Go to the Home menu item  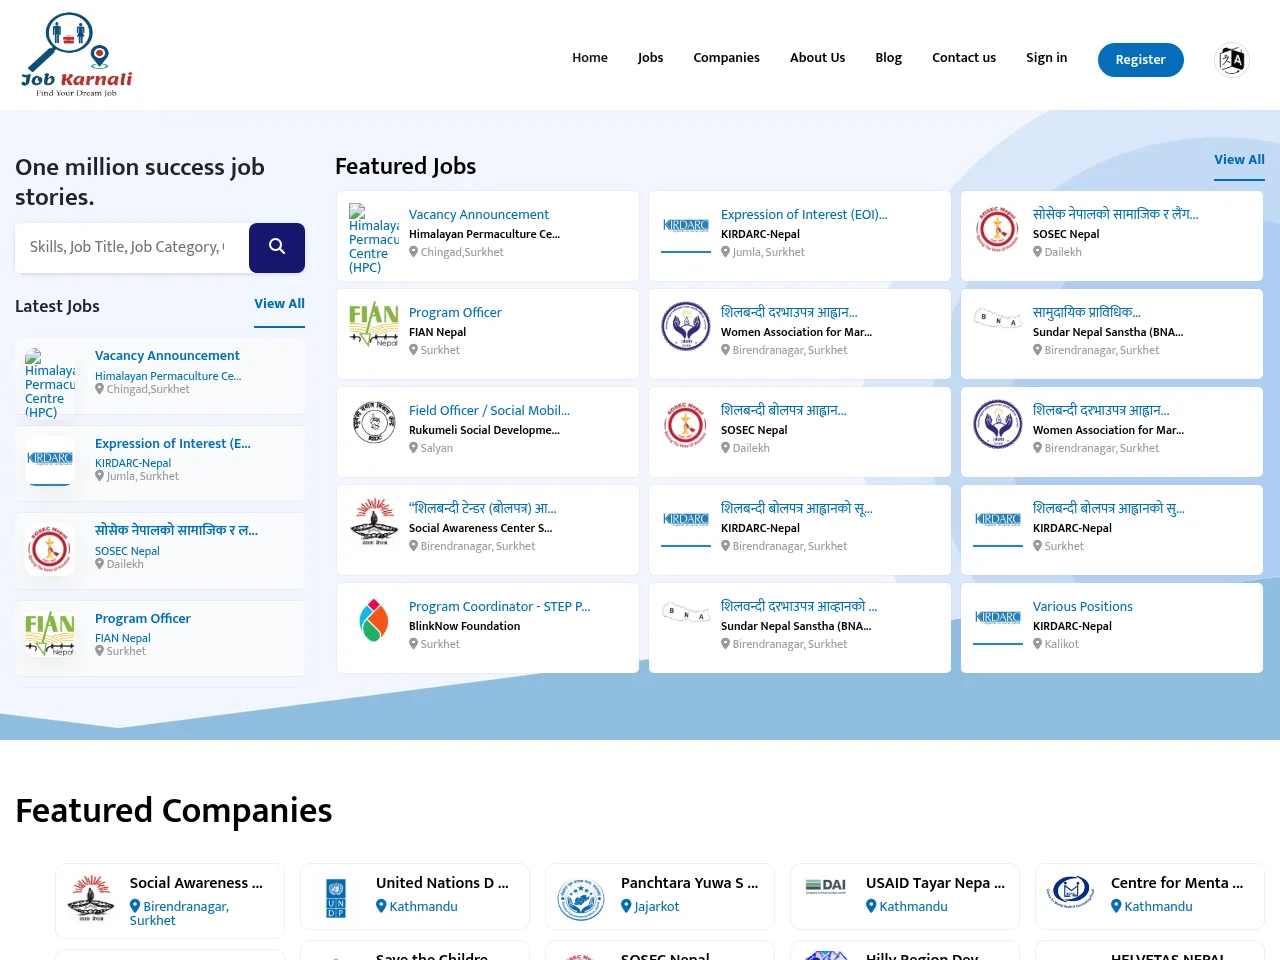(590, 58)
